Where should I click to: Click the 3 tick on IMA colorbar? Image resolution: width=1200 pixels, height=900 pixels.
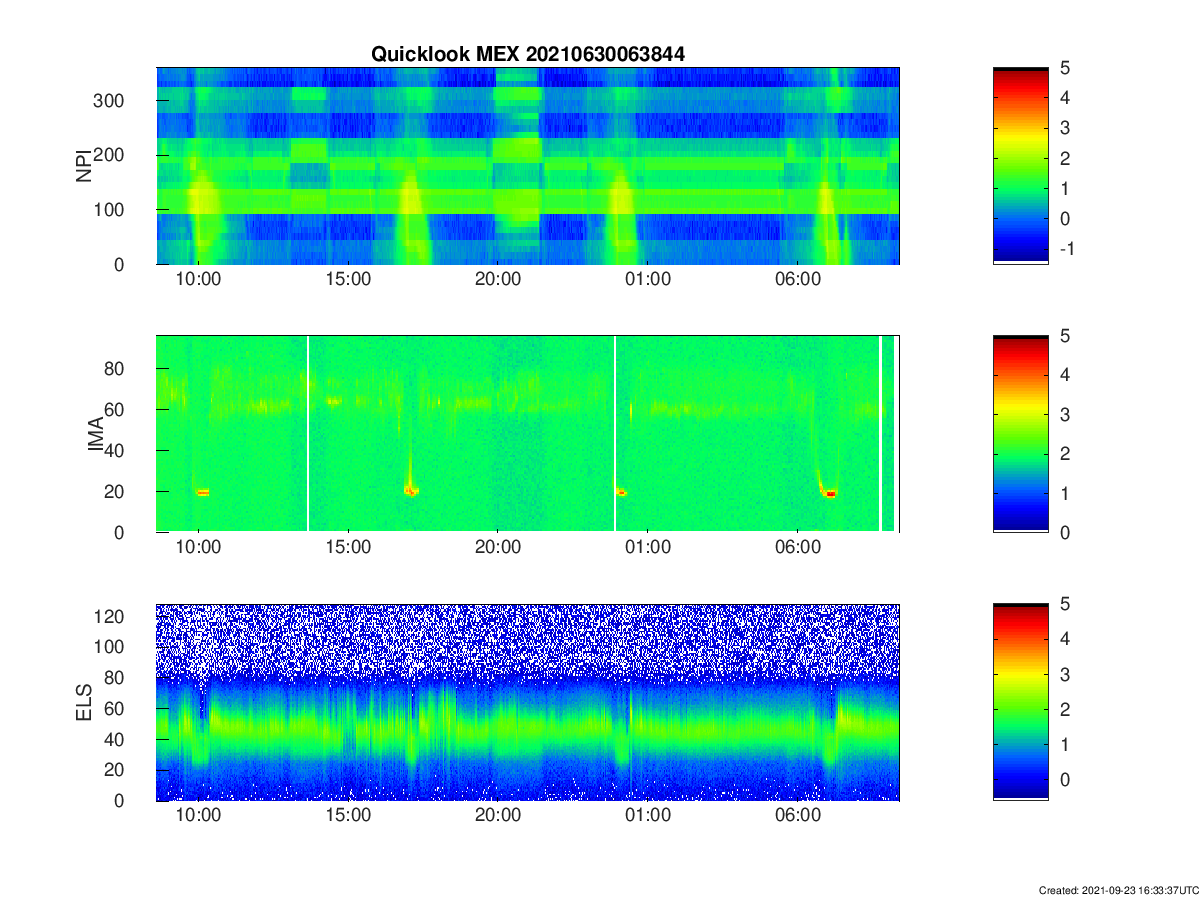pyautogui.click(x=1066, y=414)
